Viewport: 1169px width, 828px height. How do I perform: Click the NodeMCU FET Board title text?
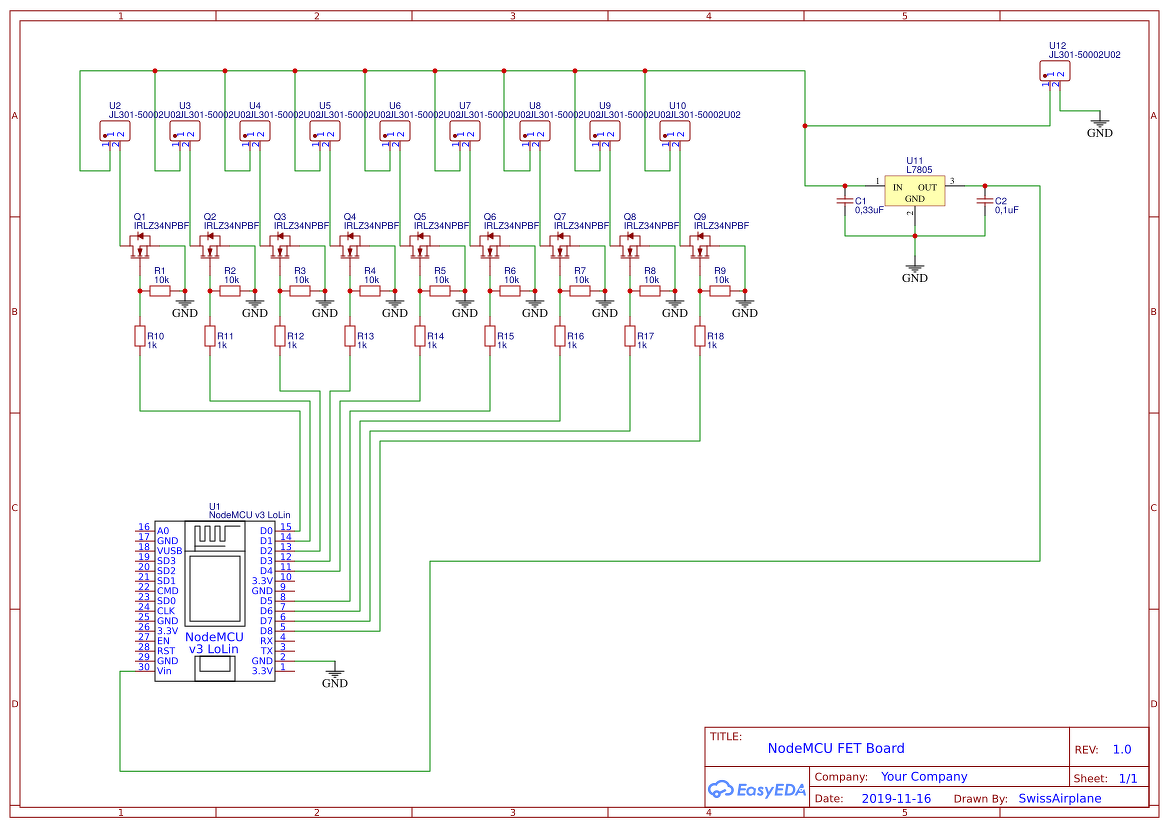(836, 748)
